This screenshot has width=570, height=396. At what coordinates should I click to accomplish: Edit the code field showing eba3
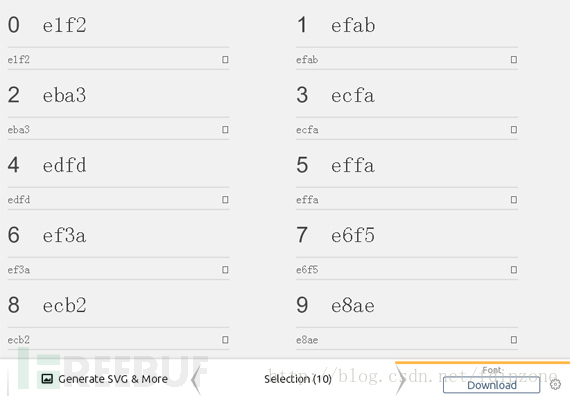pyautogui.click(x=113, y=129)
